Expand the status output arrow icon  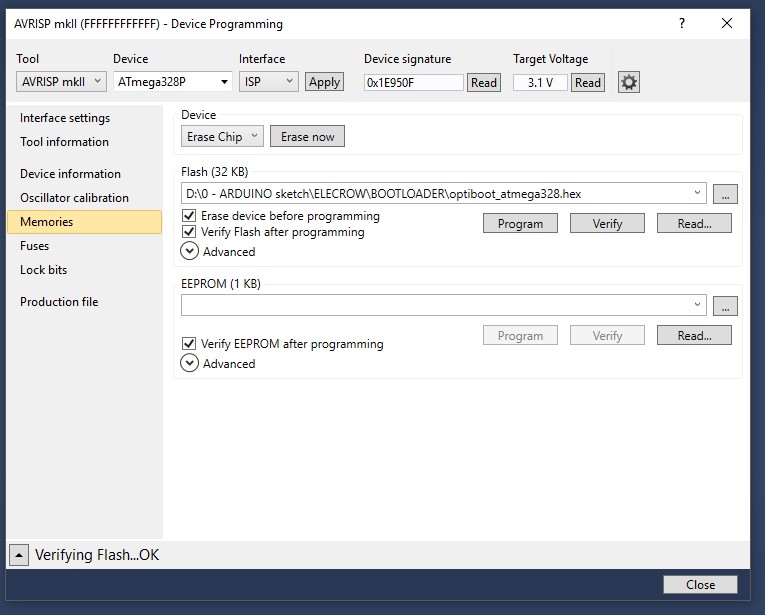[x=19, y=555]
